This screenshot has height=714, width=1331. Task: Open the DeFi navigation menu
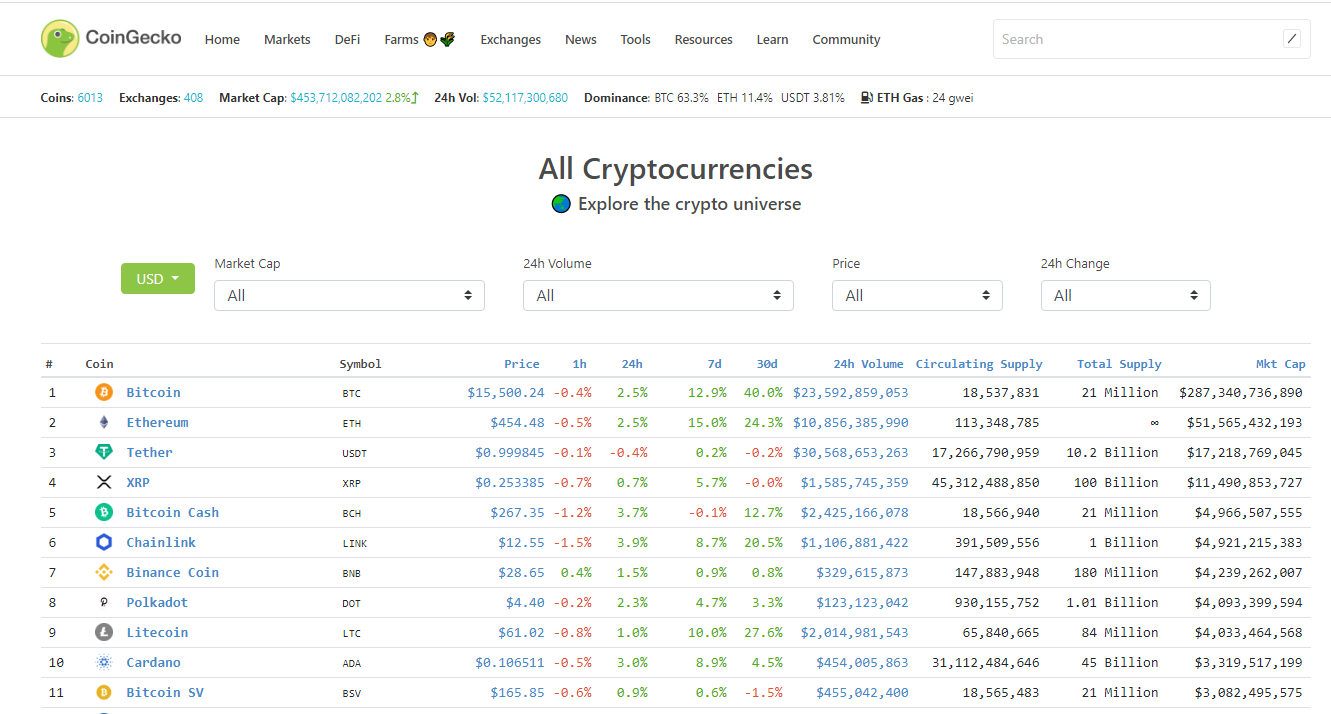pos(347,40)
